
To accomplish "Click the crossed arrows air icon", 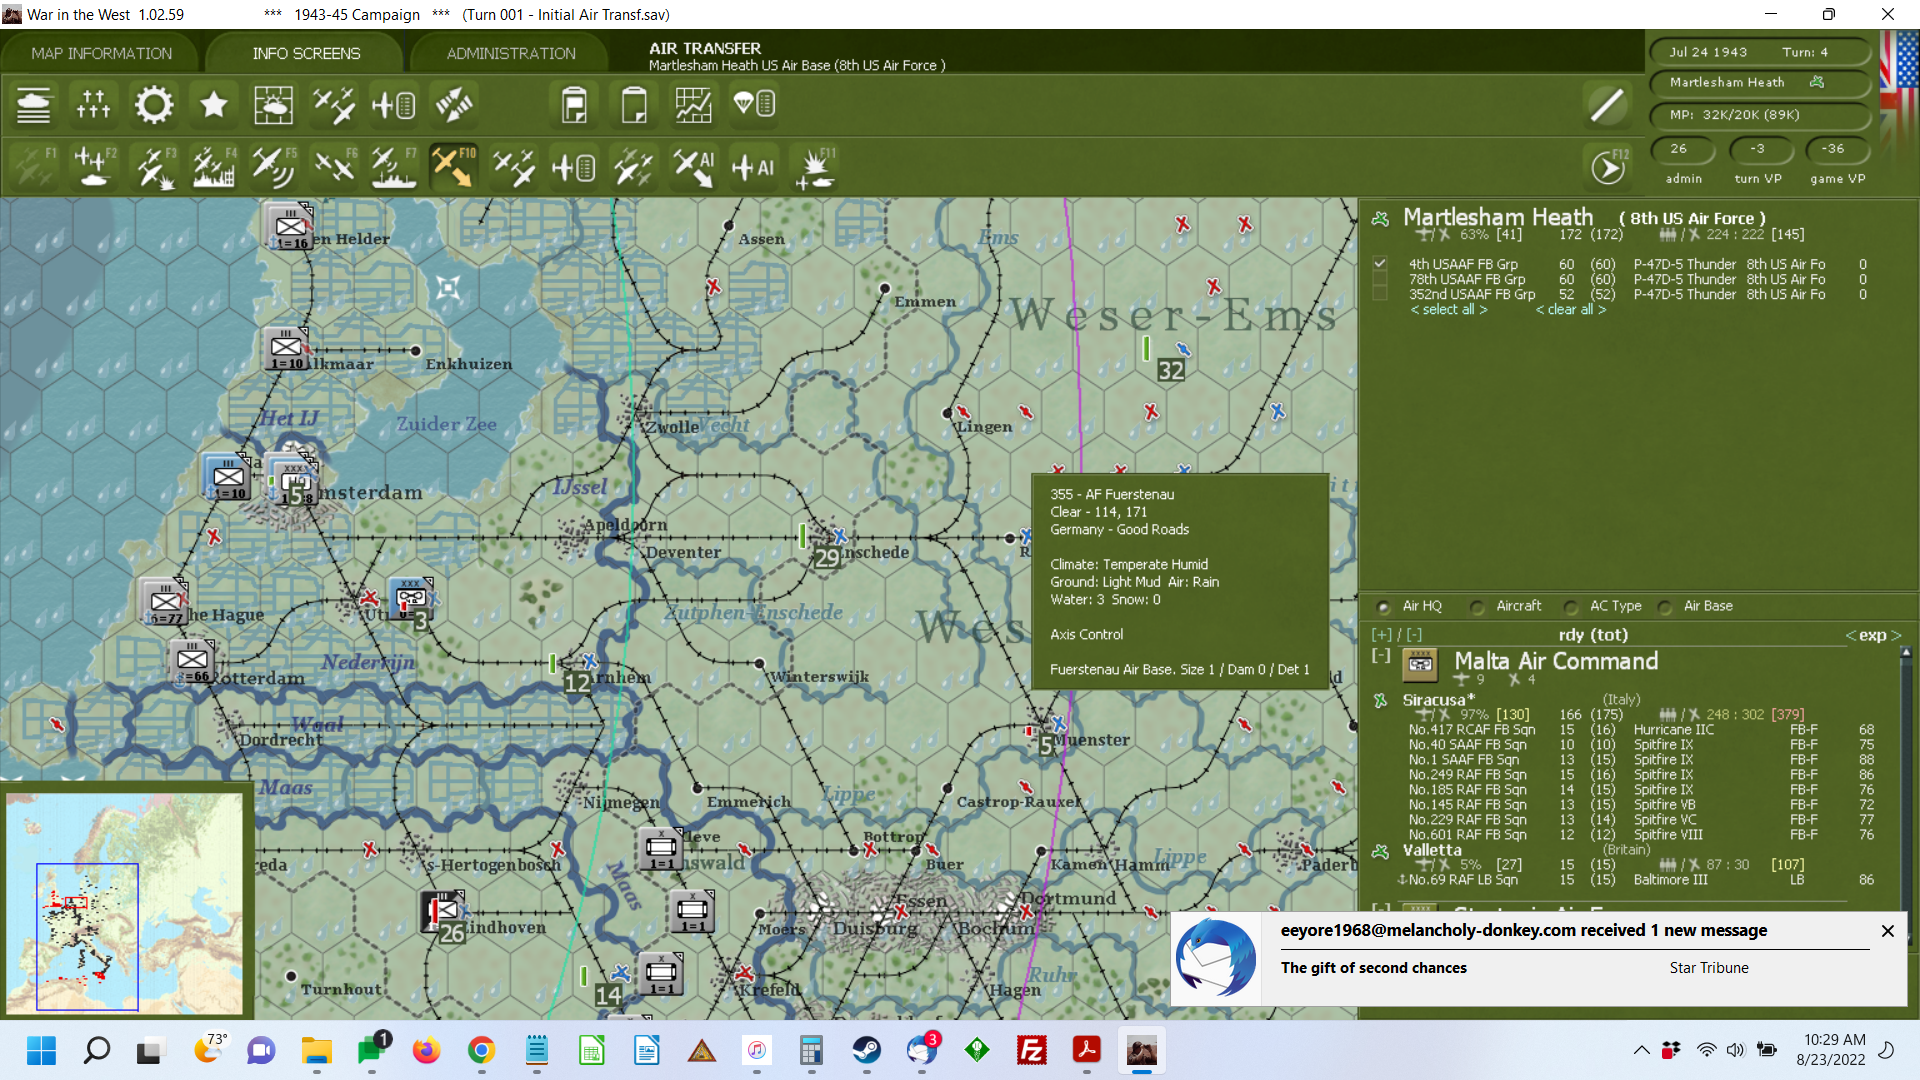I will pyautogui.click(x=453, y=104).
